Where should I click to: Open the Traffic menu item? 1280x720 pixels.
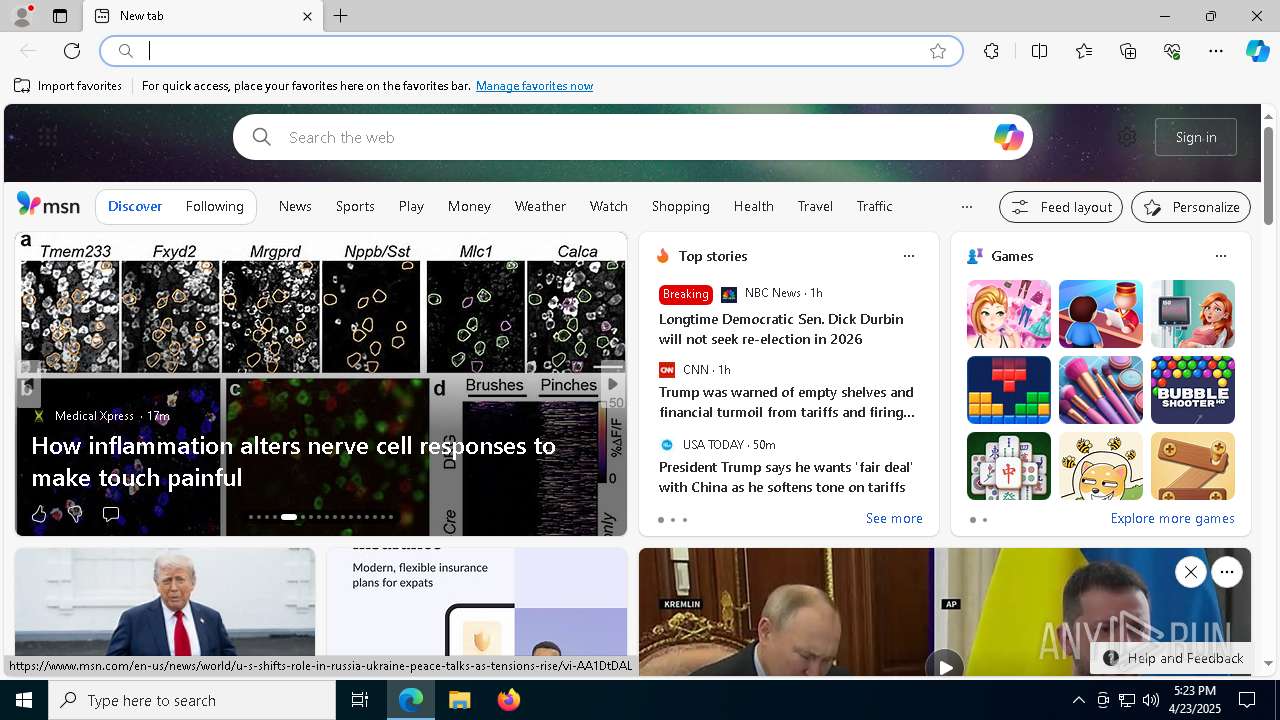coord(874,206)
